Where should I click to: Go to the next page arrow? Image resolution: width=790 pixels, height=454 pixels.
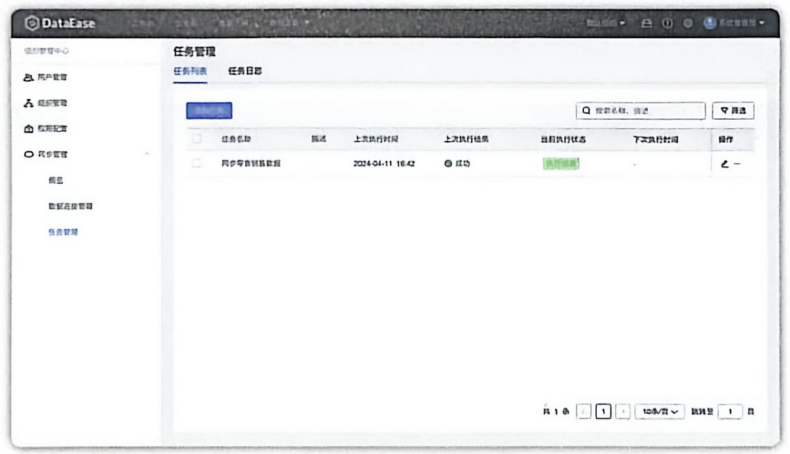click(623, 412)
